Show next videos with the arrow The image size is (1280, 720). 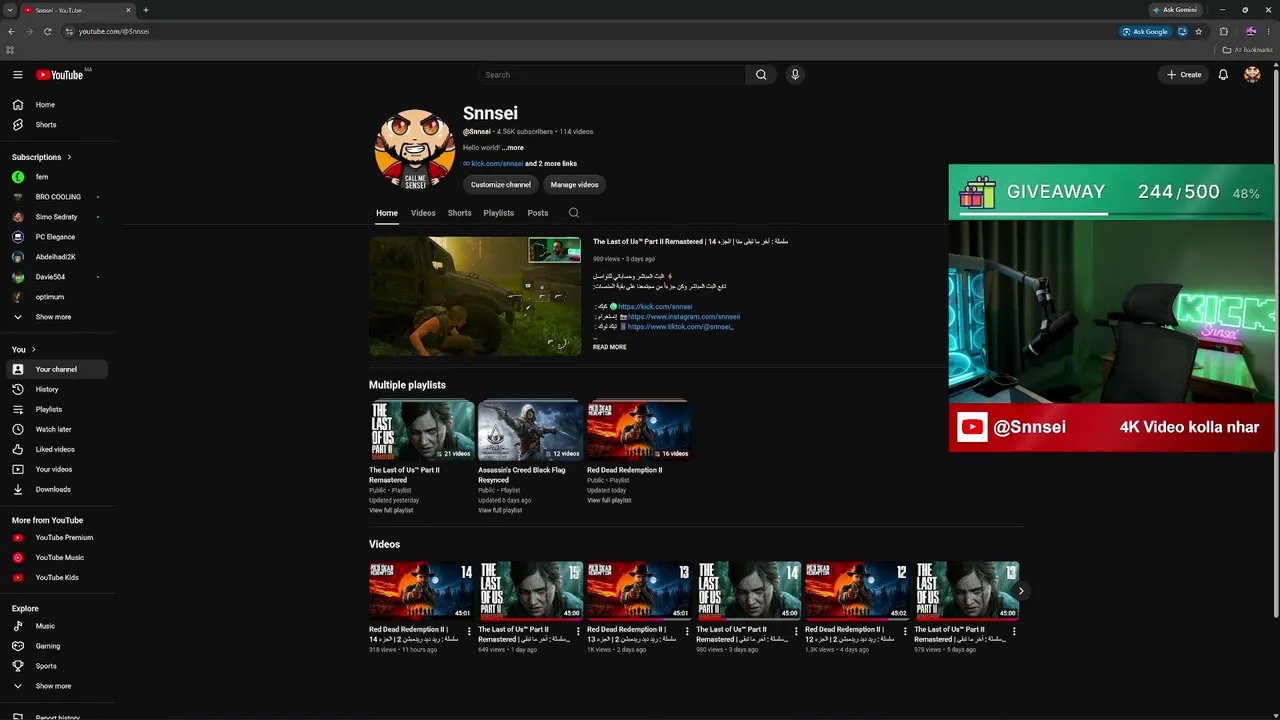[1021, 591]
